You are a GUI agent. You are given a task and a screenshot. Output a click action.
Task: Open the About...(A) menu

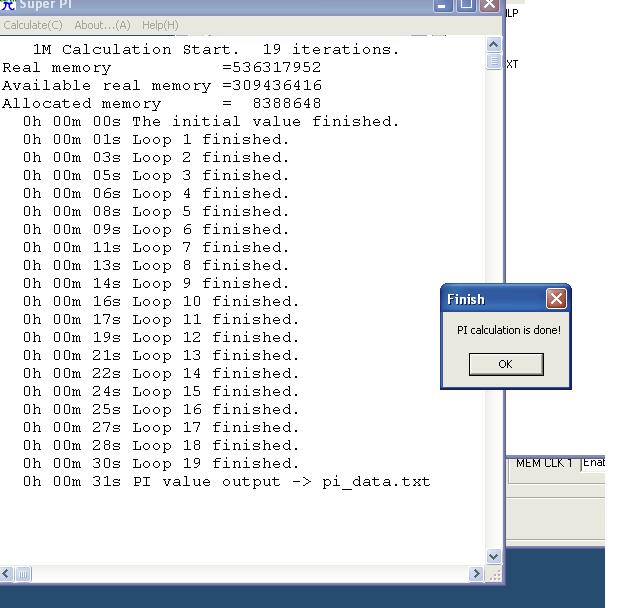(x=102, y=25)
